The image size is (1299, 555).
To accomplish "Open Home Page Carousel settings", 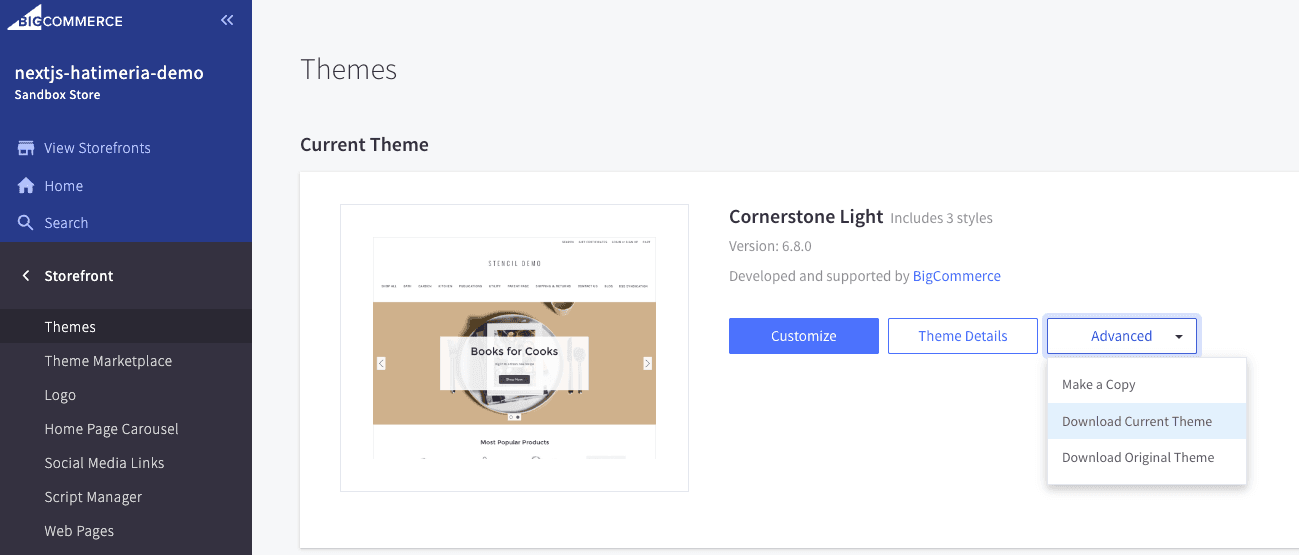I will [111, 429].
